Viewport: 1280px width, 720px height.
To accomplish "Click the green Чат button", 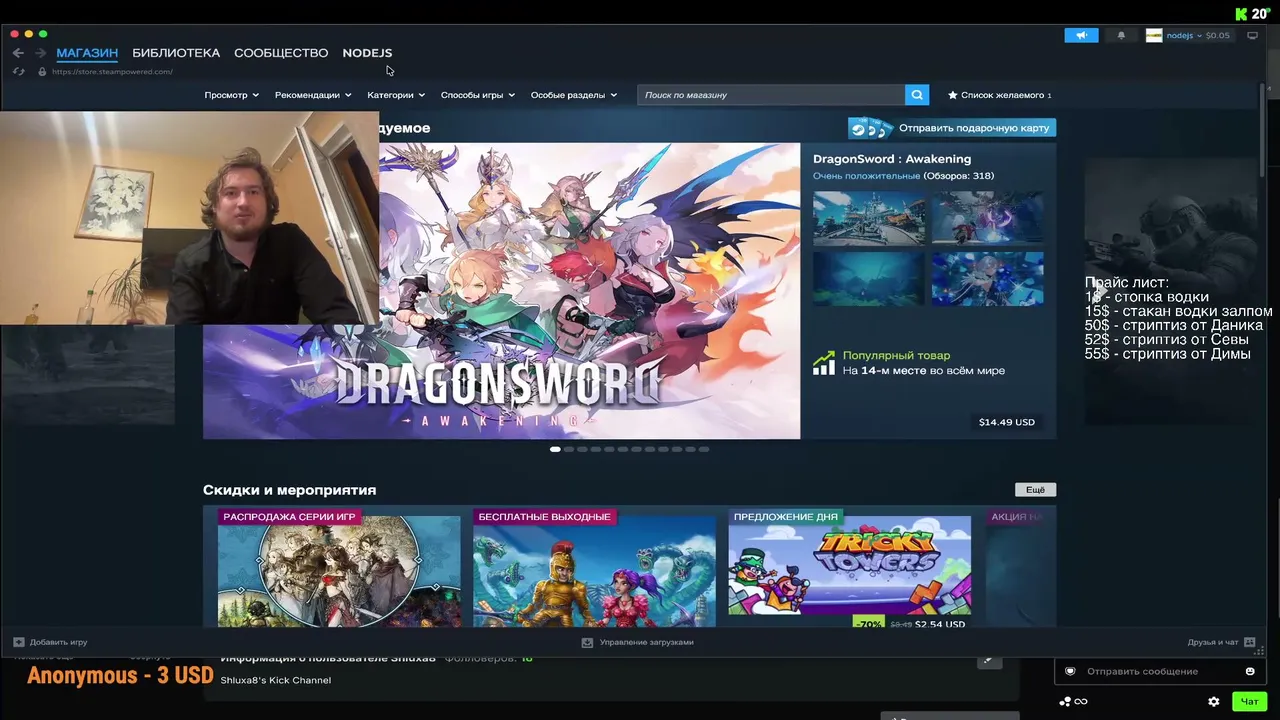I will click(1250, 702).
